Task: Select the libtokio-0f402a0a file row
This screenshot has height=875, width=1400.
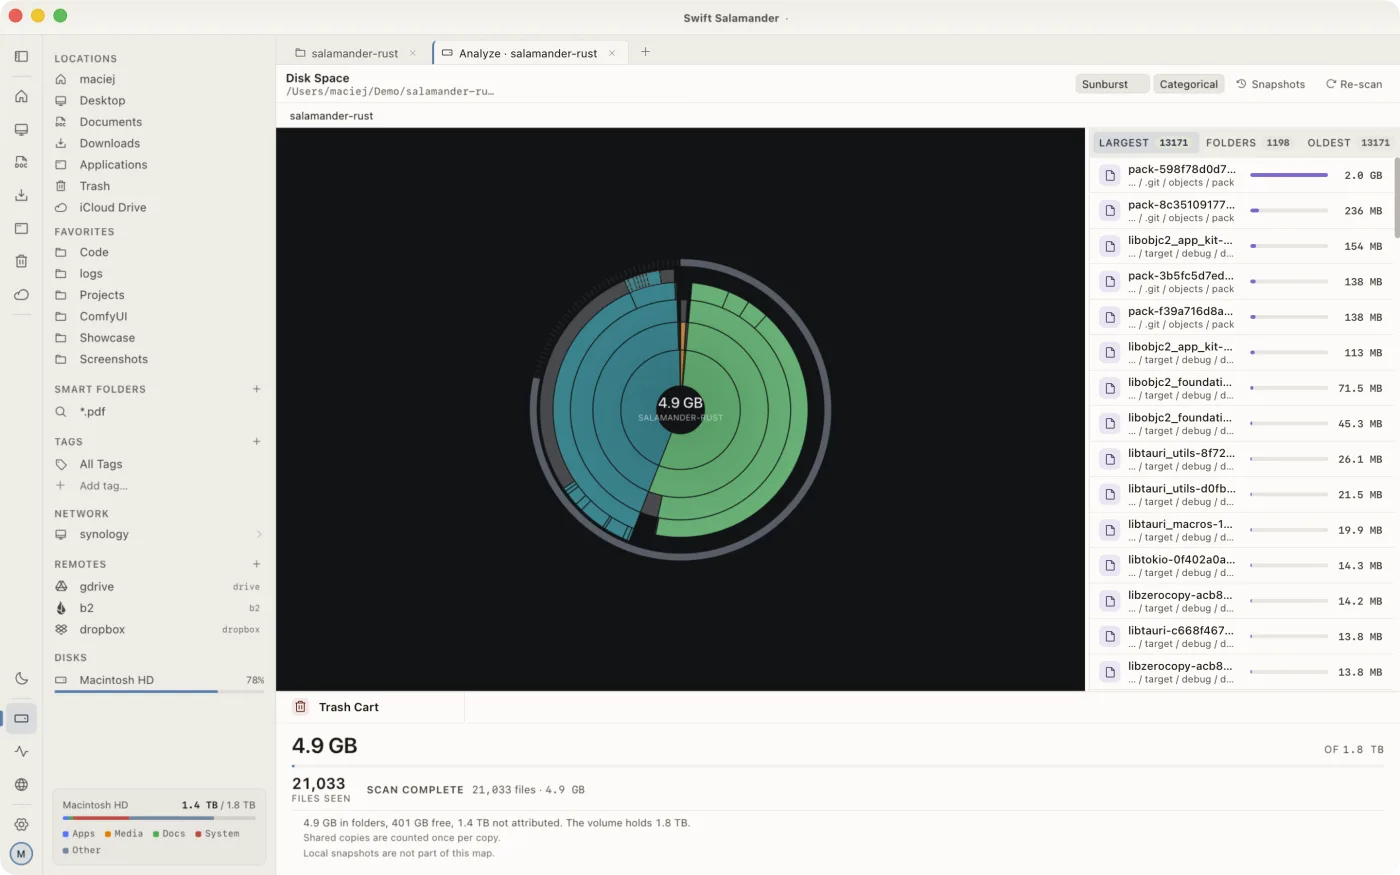Action: pyautogui.click(x=1241, y=566)
